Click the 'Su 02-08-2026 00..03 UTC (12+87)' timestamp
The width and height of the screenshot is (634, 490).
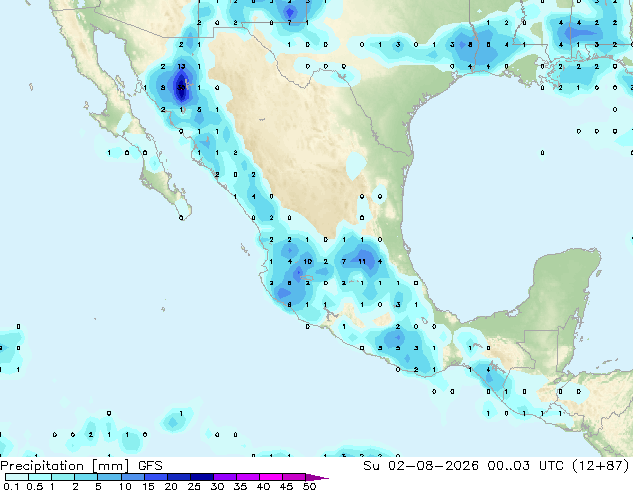coord(496,466)
